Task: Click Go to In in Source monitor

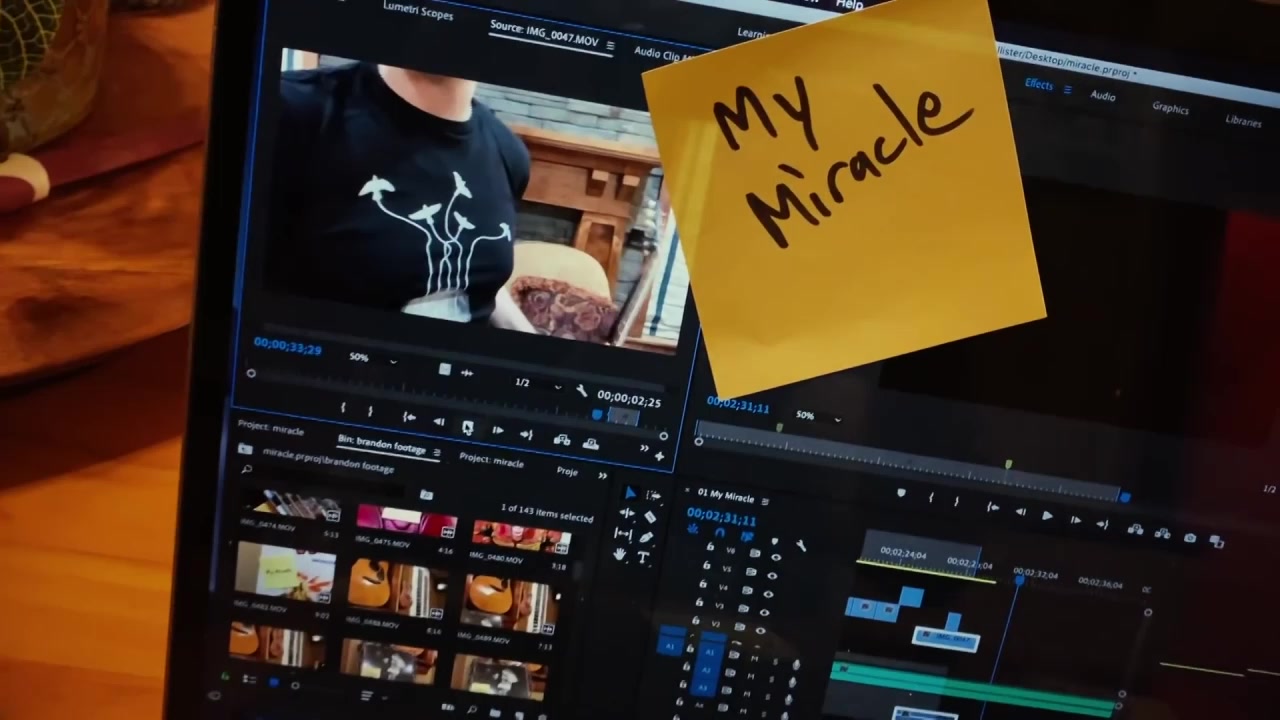Action: pyautogui.click(x=409, y=416)
